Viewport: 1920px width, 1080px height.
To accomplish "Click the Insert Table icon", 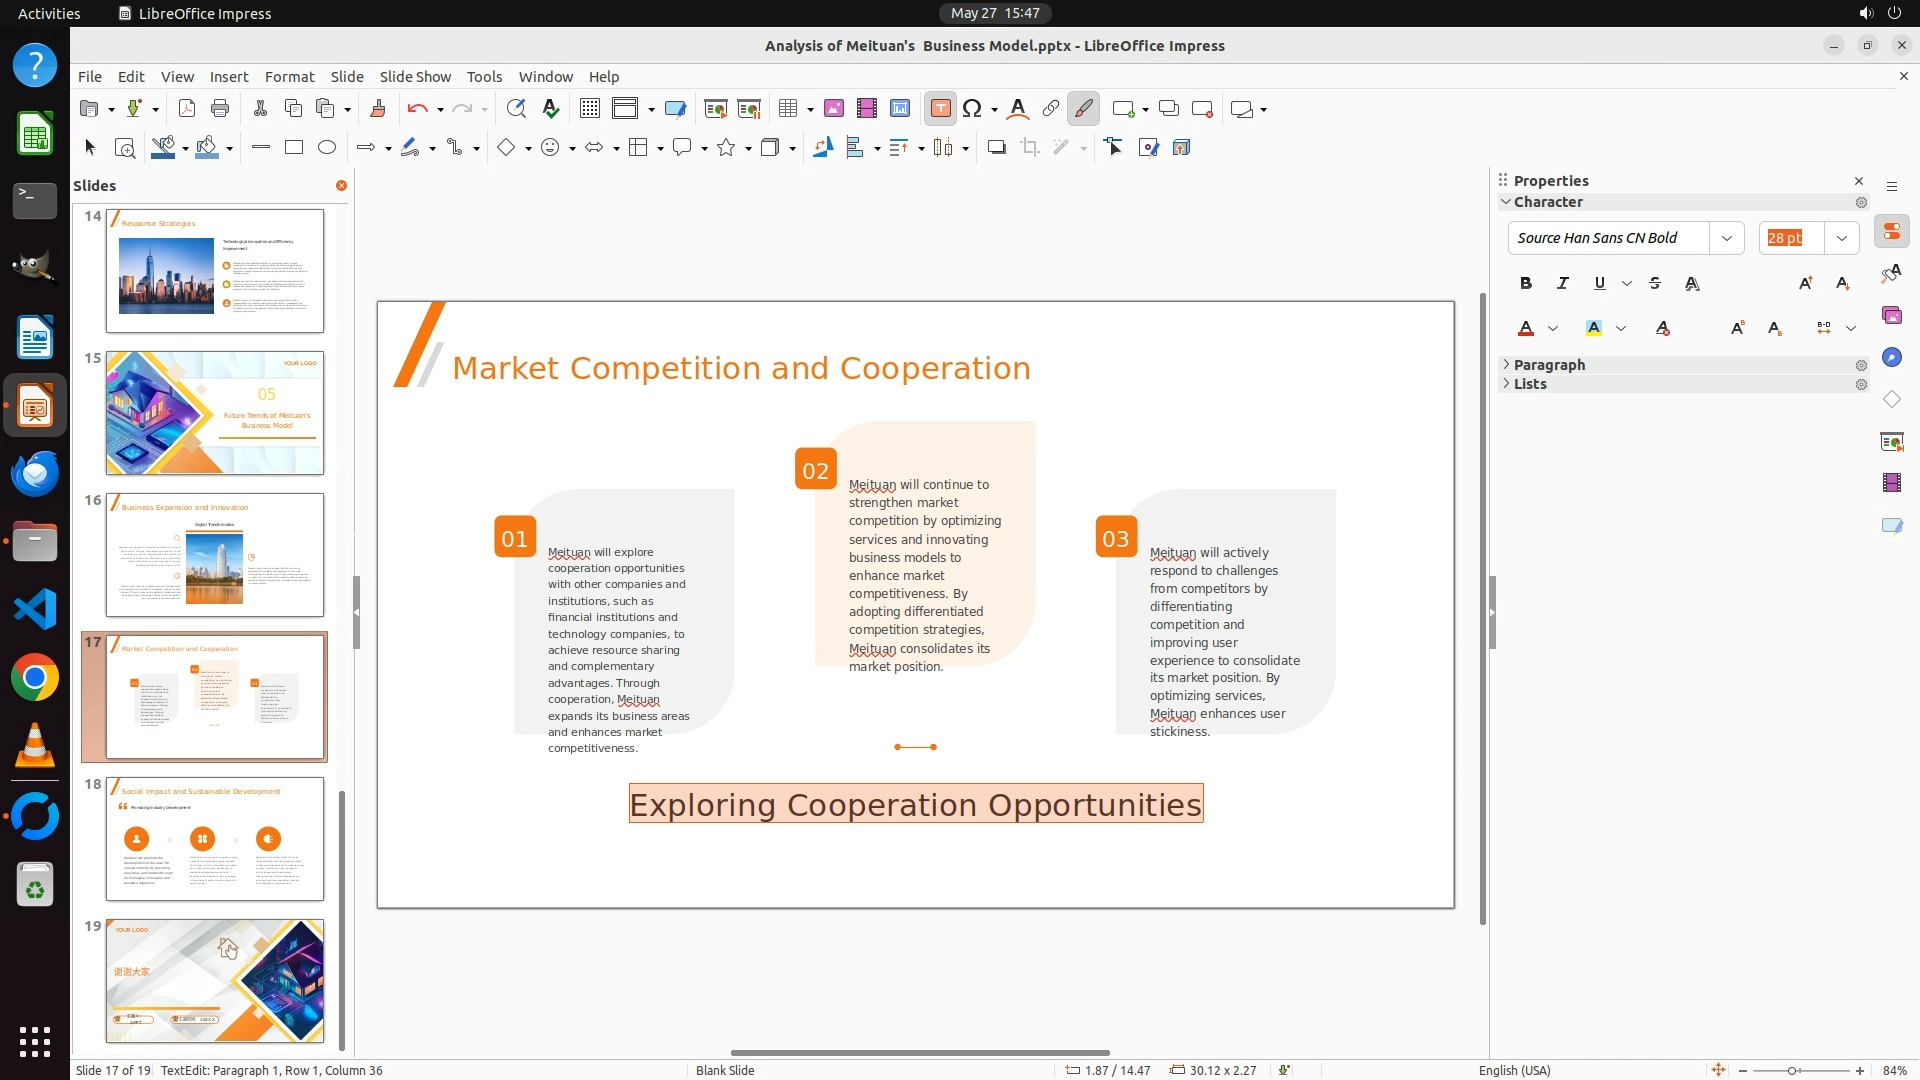I will pyautogui.click(x=789, y=109).
